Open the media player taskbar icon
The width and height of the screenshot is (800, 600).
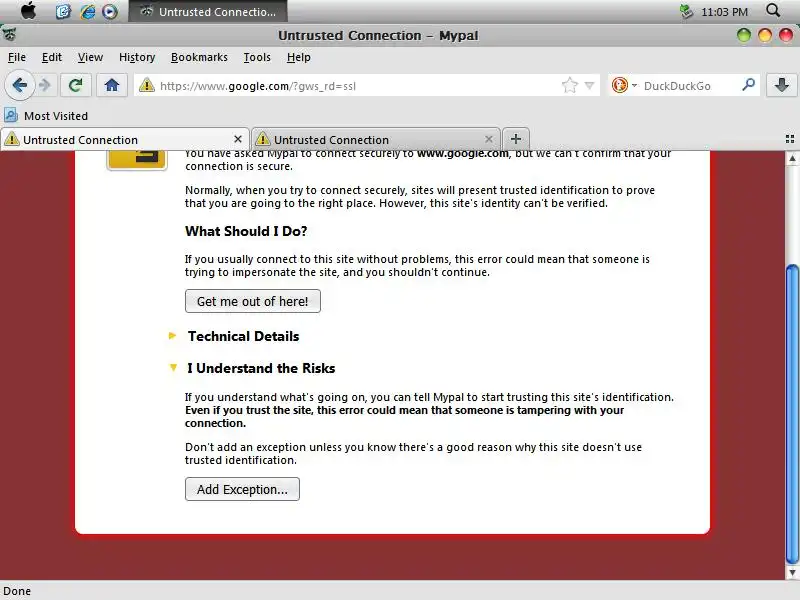110,11
